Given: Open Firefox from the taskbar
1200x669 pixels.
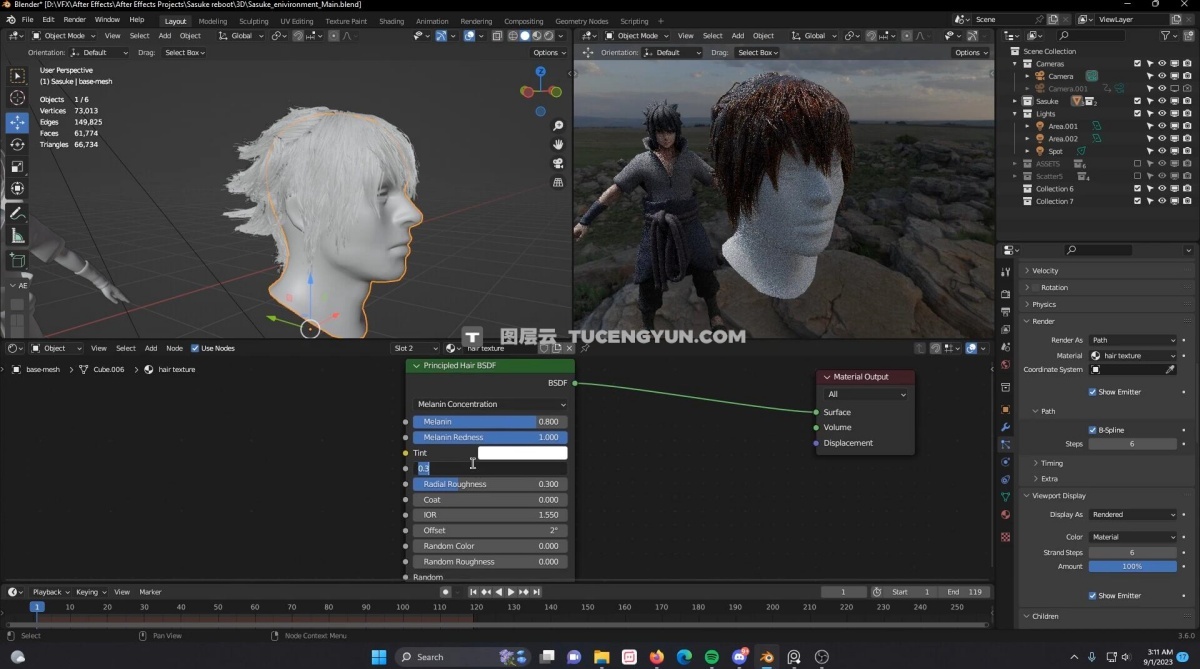Looking at the screenshot, I should pos(656,657).
